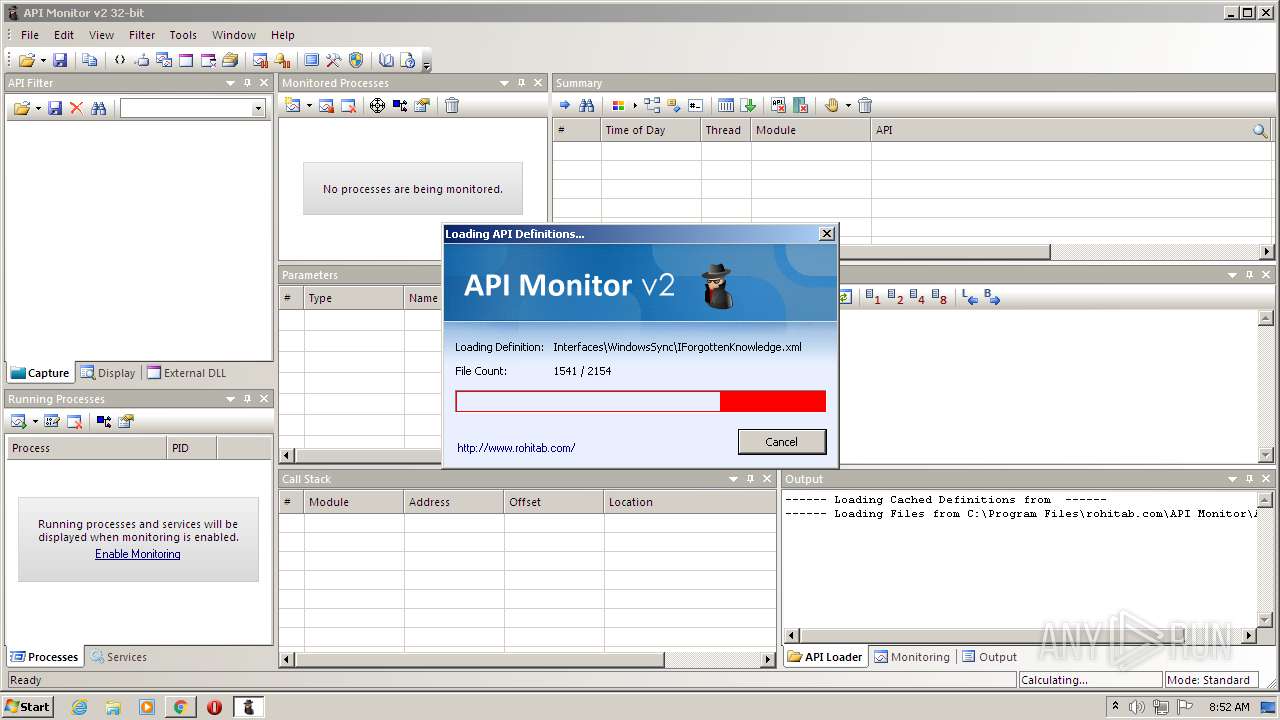Image resolution: width=1280 pixels, height=720 pixels.
Task: Click the tools wrench-hammer icon
Action: point(334,61)
